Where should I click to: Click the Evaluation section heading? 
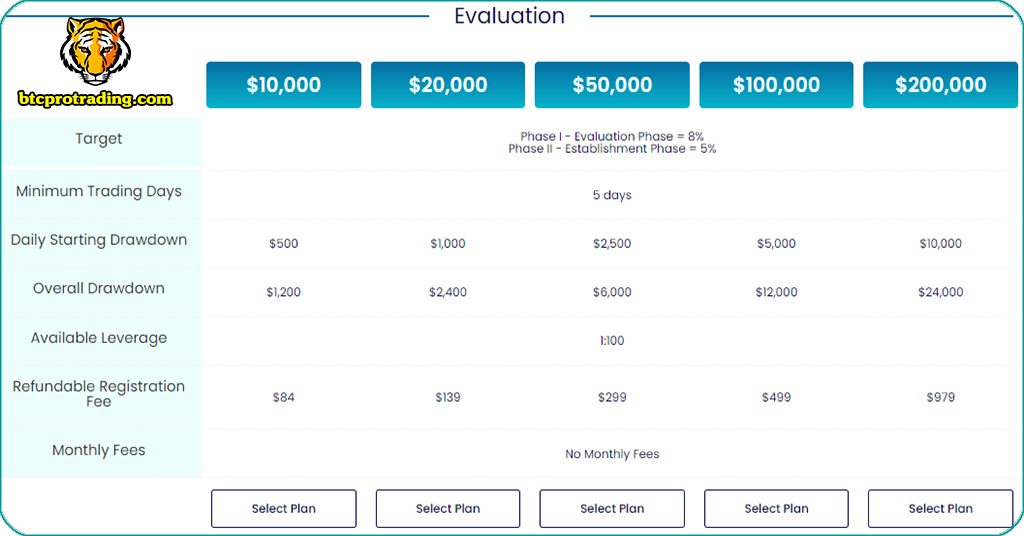pyautogui.click(x=509, y=16)
